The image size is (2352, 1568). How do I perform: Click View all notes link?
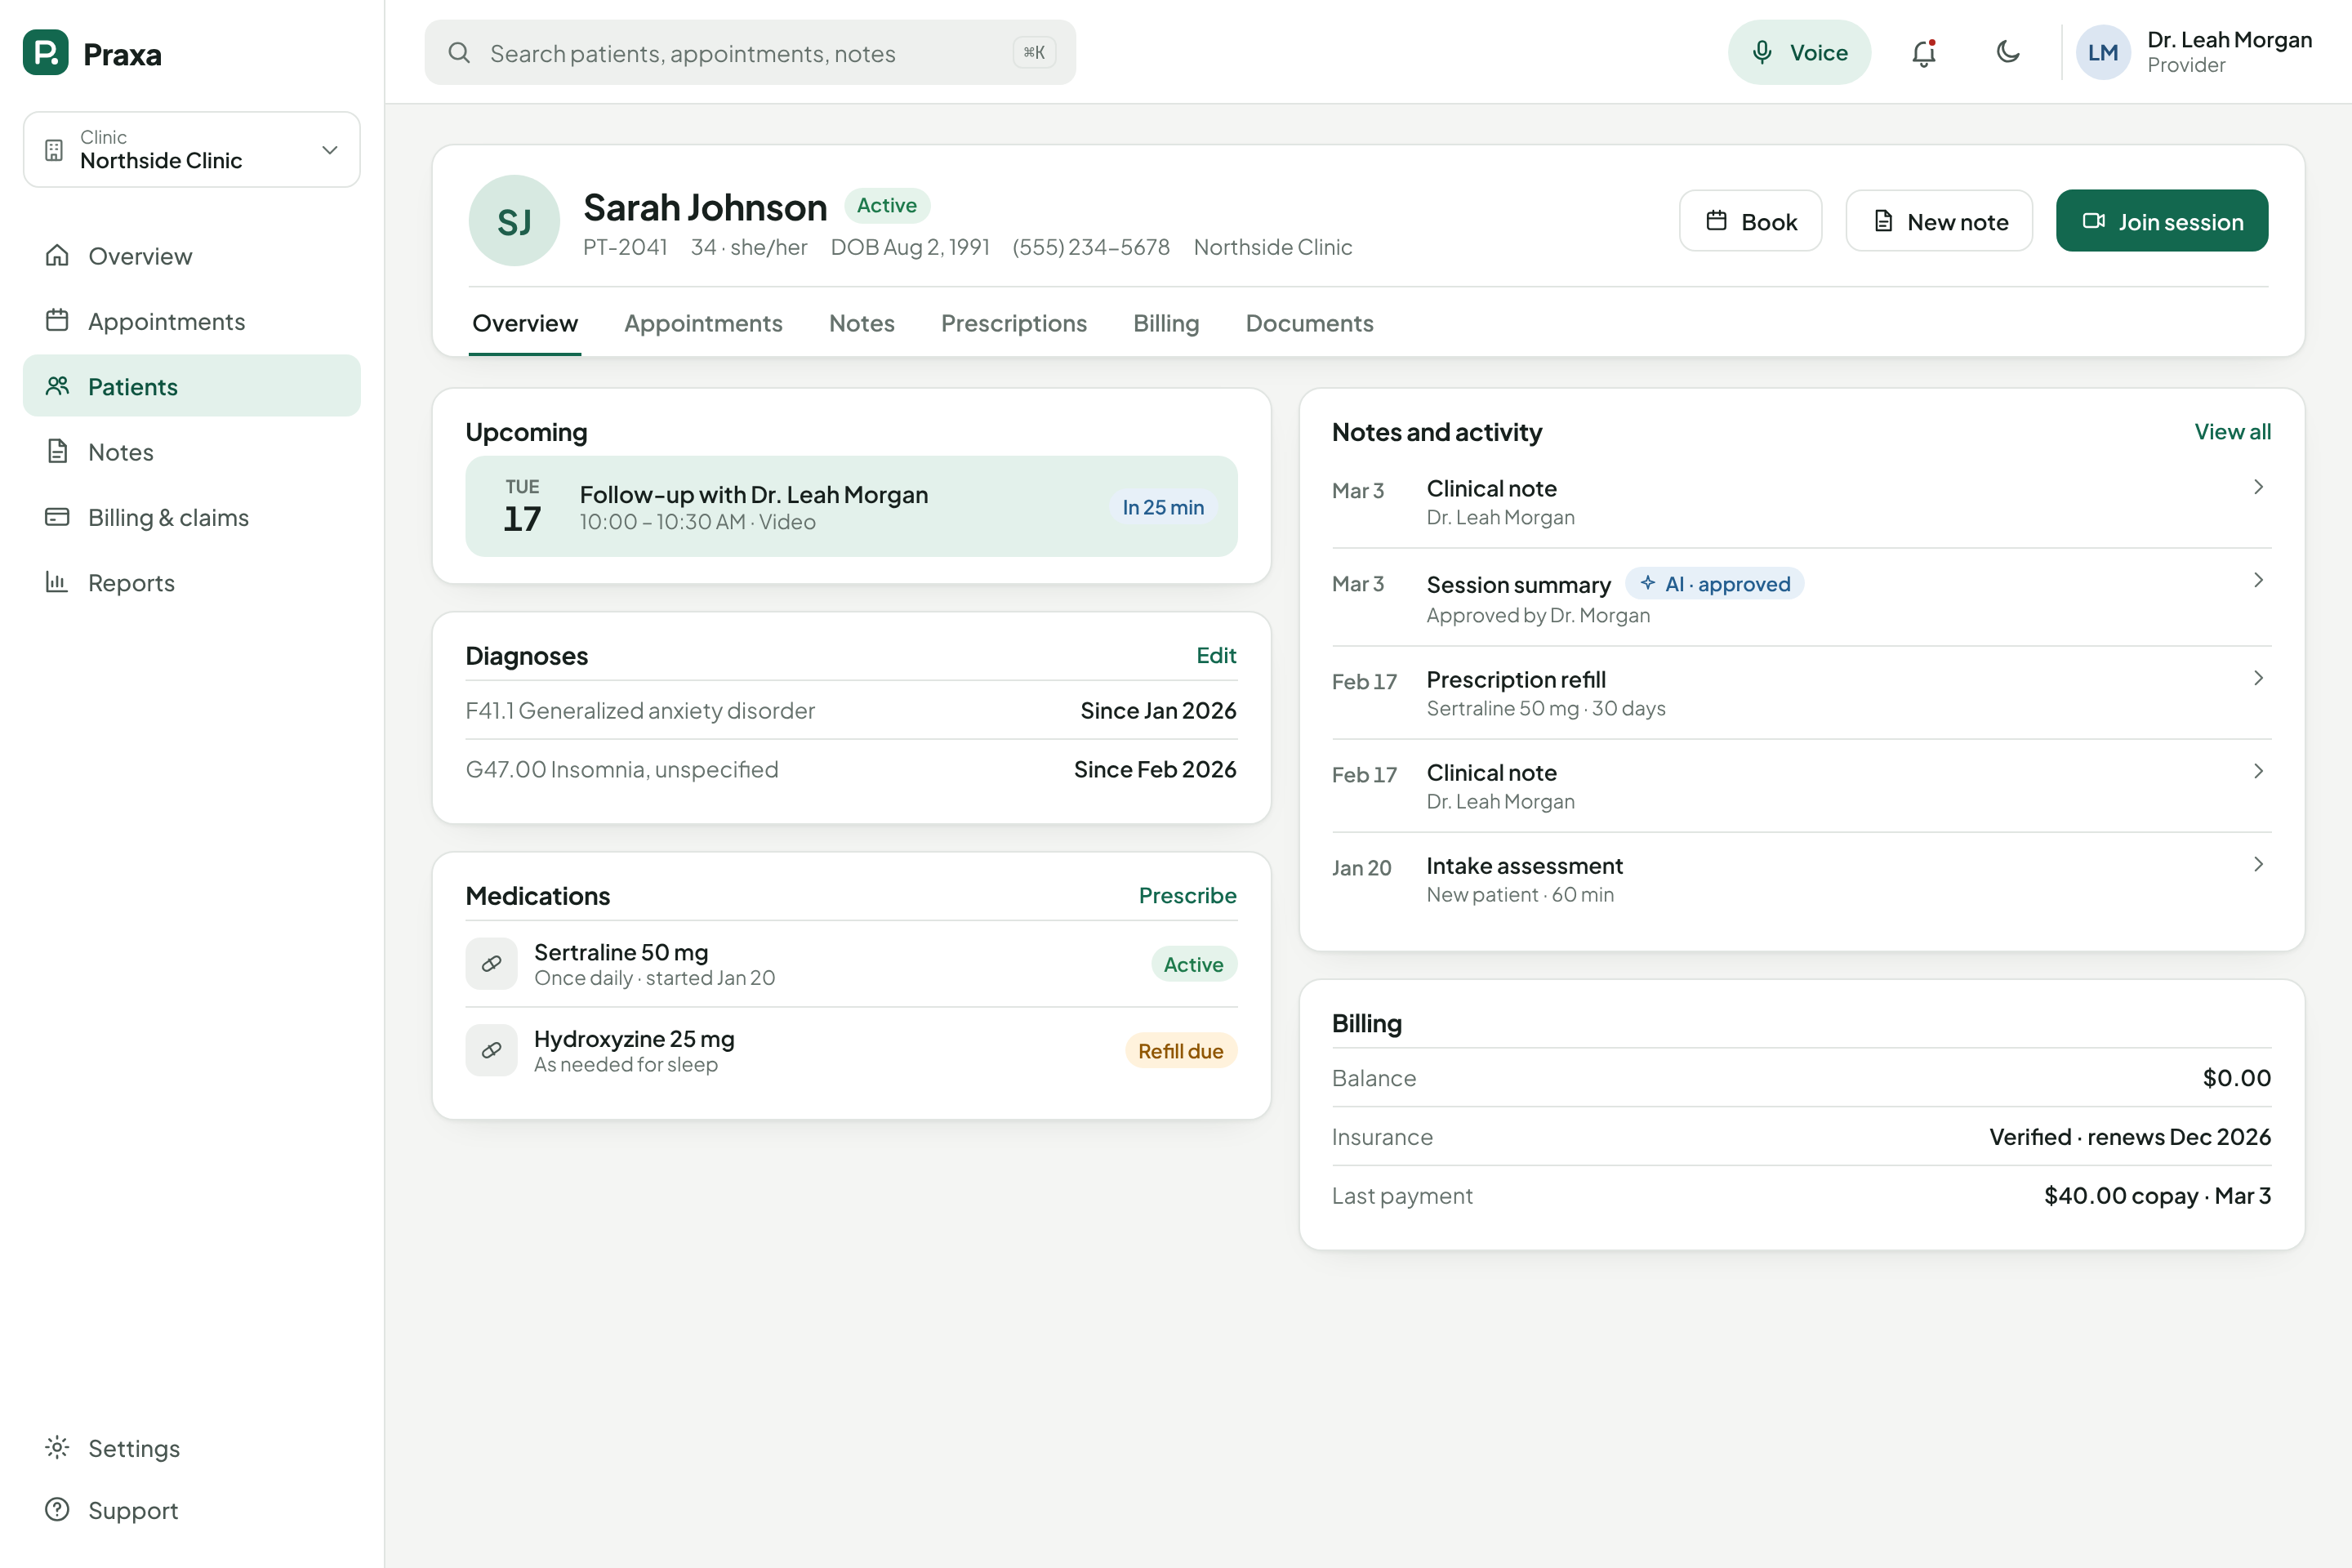pyautogui.click(x=2232, y=432)
